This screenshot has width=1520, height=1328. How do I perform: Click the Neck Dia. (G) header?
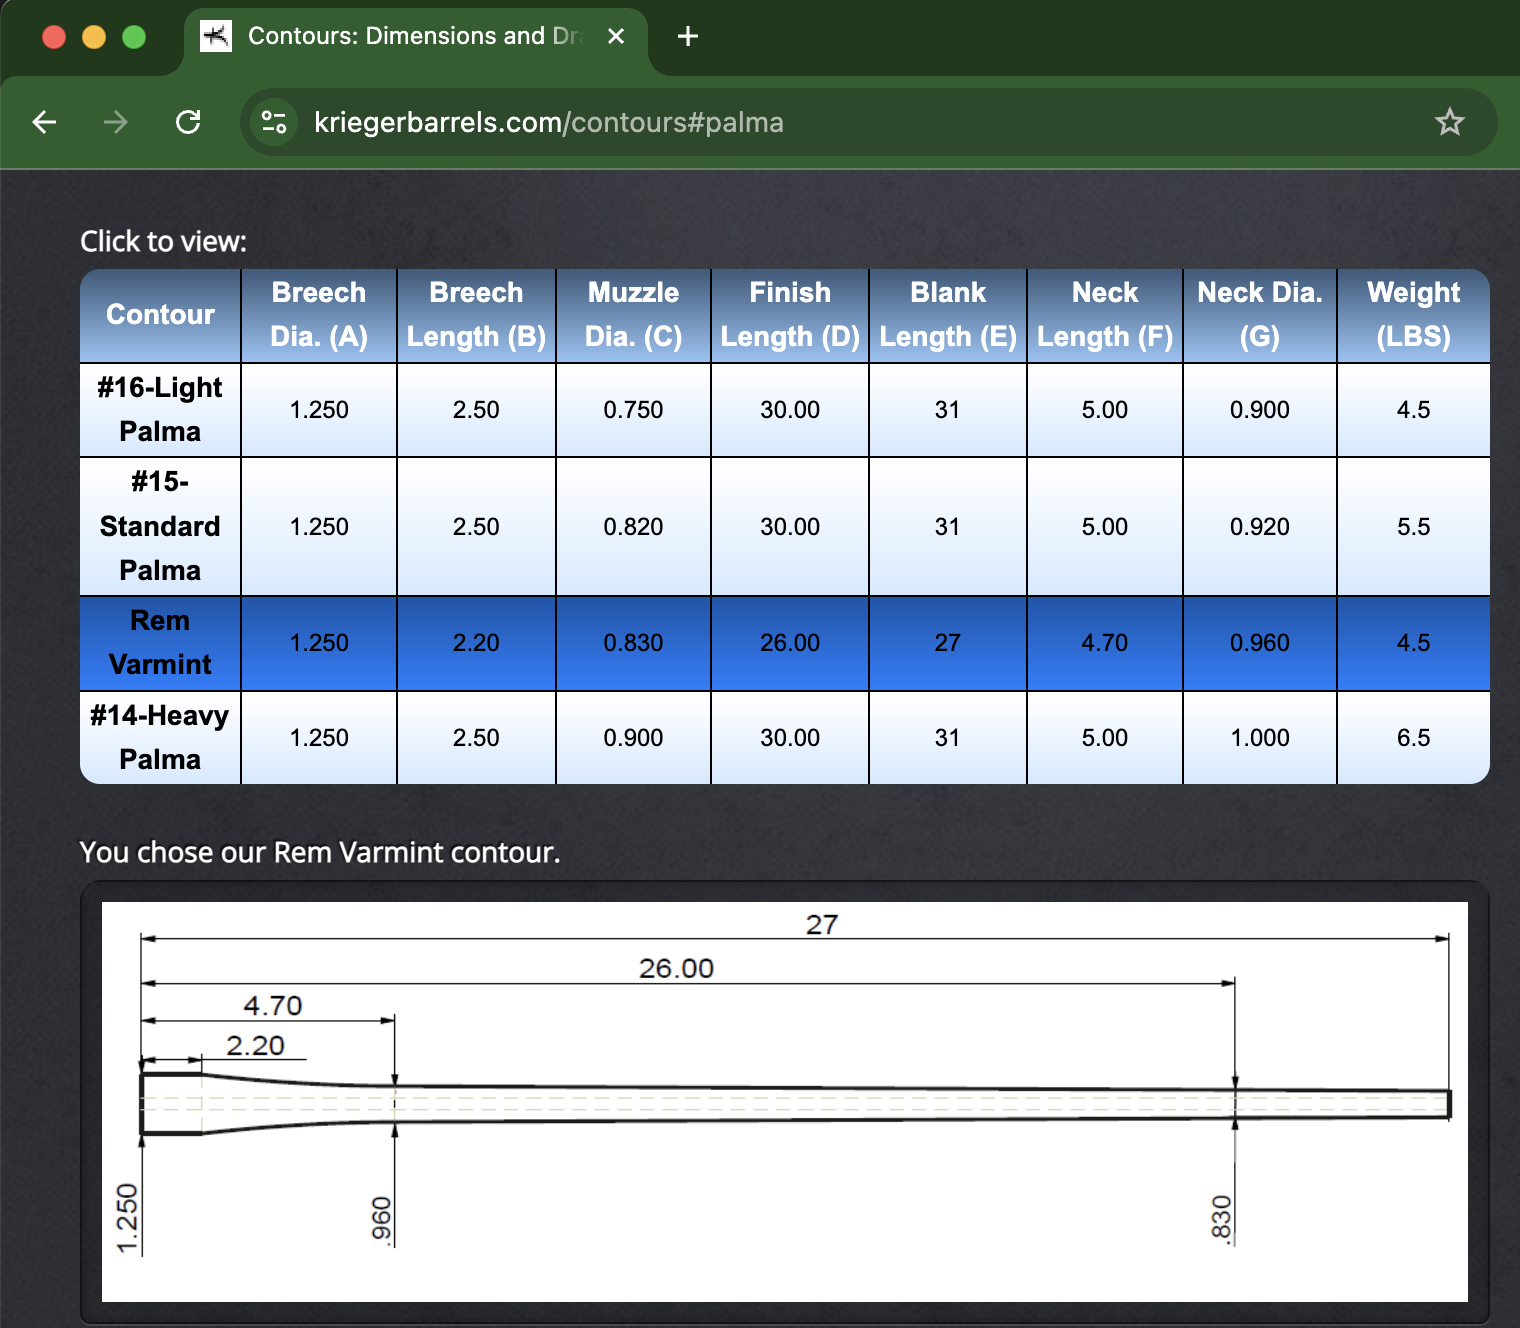pyautogui.click(x=1260, y=315)
